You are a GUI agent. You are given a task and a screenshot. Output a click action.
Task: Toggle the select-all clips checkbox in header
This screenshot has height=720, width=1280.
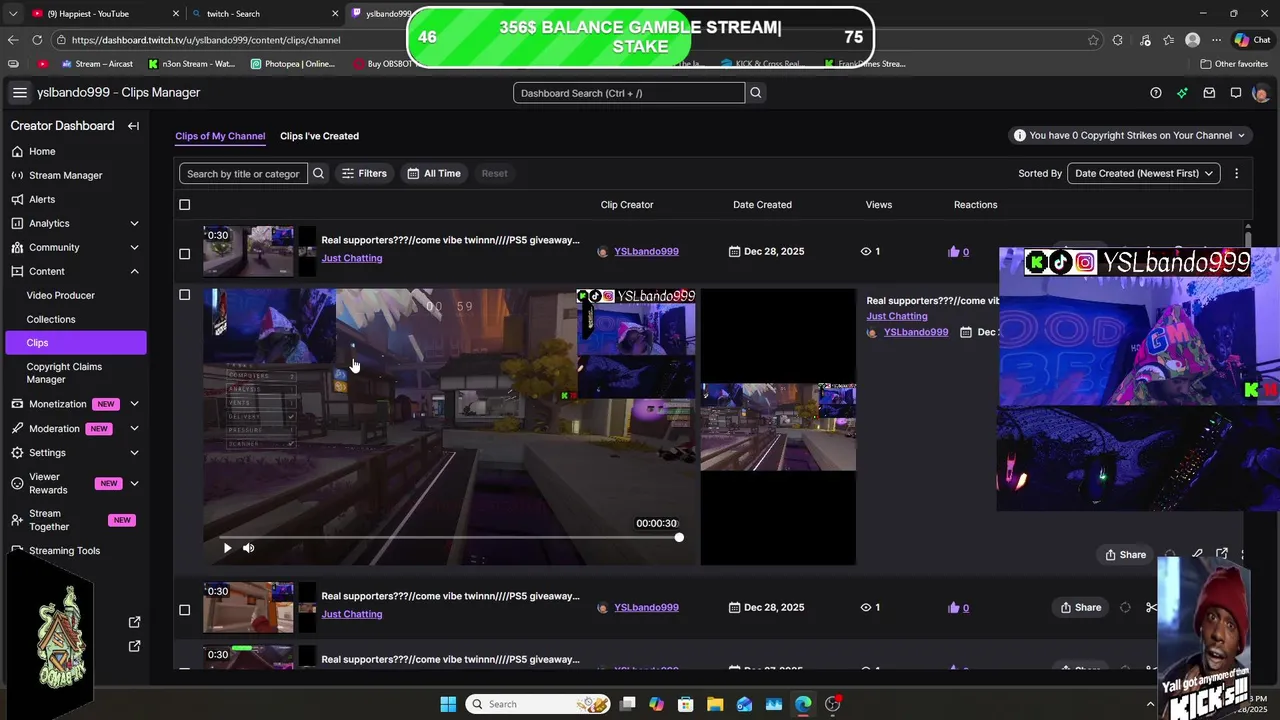[x=184, y=205]
